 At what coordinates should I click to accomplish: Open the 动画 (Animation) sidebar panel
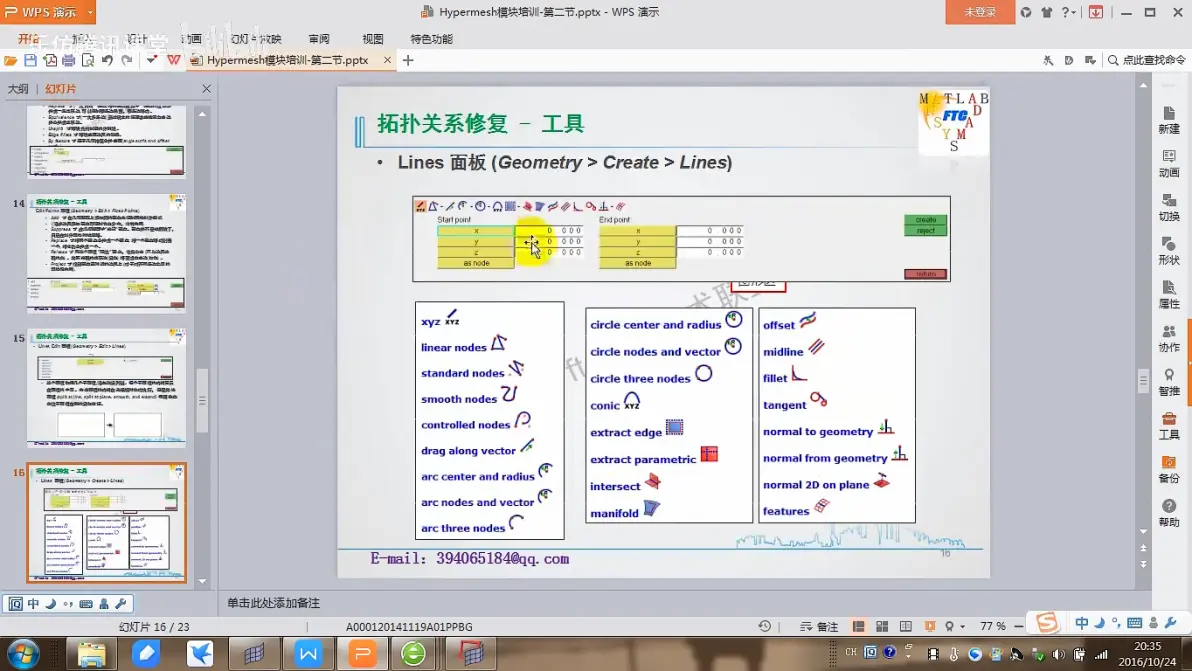pos(1168,162)
